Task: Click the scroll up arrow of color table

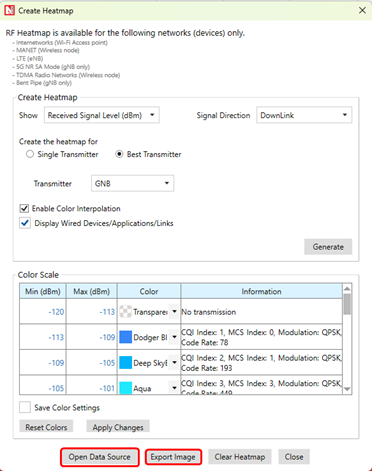Action: [347, 288]
